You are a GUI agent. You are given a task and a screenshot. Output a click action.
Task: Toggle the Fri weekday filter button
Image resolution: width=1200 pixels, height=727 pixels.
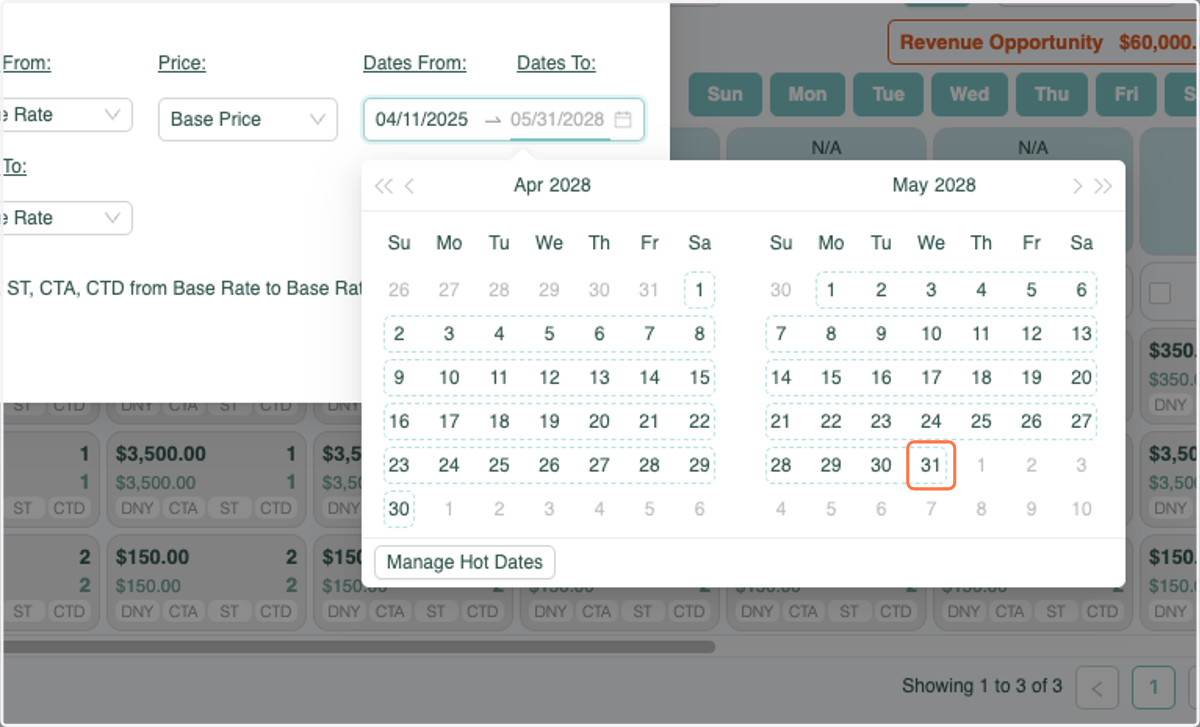pyautogui.click(x=1126, y=95)
